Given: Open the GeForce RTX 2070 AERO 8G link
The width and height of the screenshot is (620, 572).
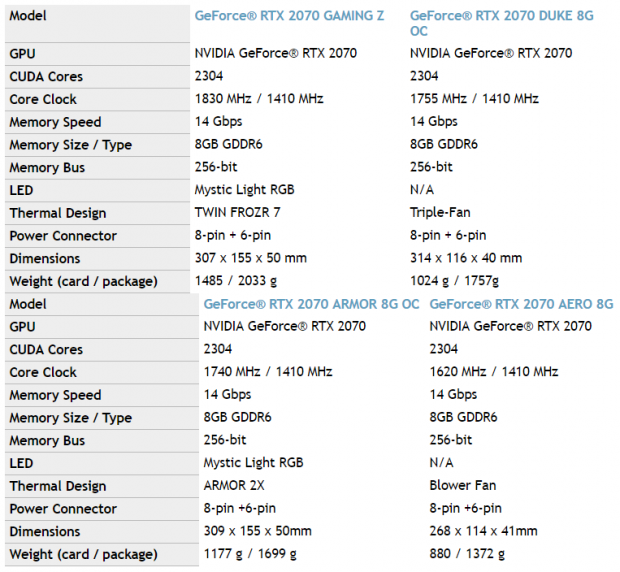Looking at the screenshot, I should 521,304.
